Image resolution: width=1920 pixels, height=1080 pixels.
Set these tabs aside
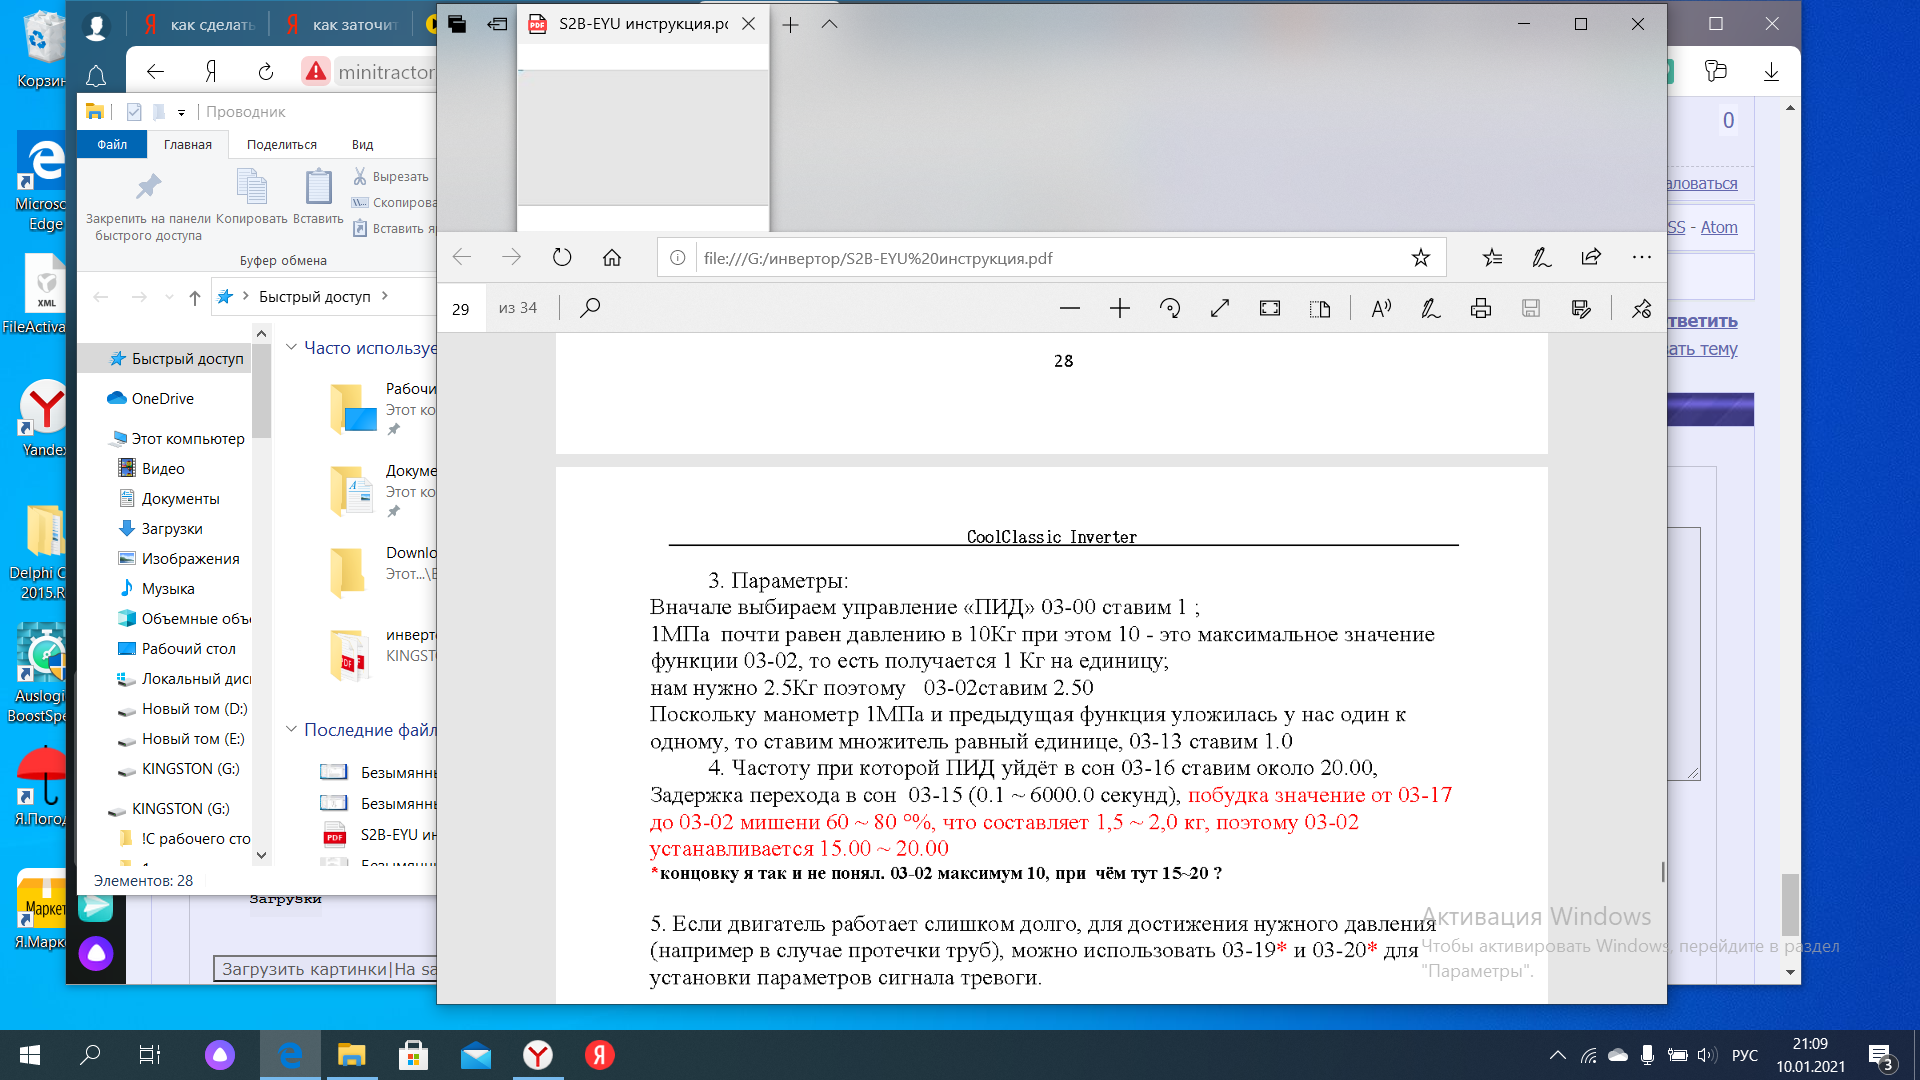pyautogui.click(x=497, y=24)
